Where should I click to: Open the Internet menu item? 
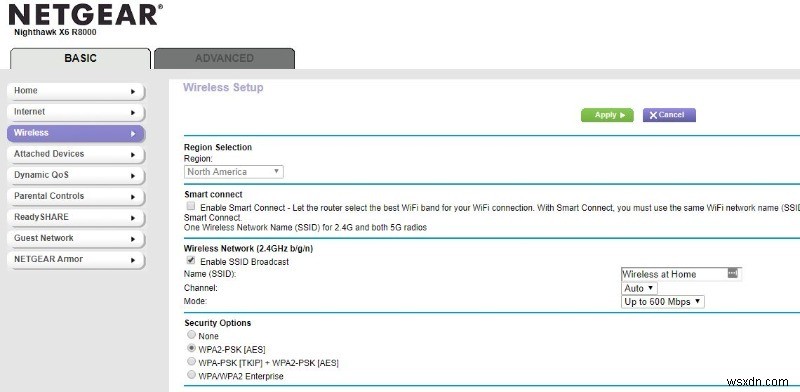click(76, 112)
